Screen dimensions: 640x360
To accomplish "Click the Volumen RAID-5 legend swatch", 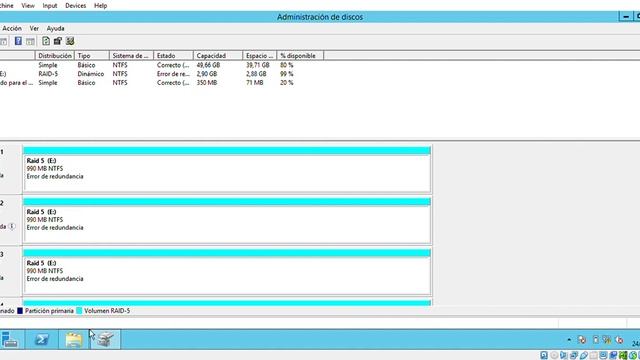I will (x=79, y=311).
